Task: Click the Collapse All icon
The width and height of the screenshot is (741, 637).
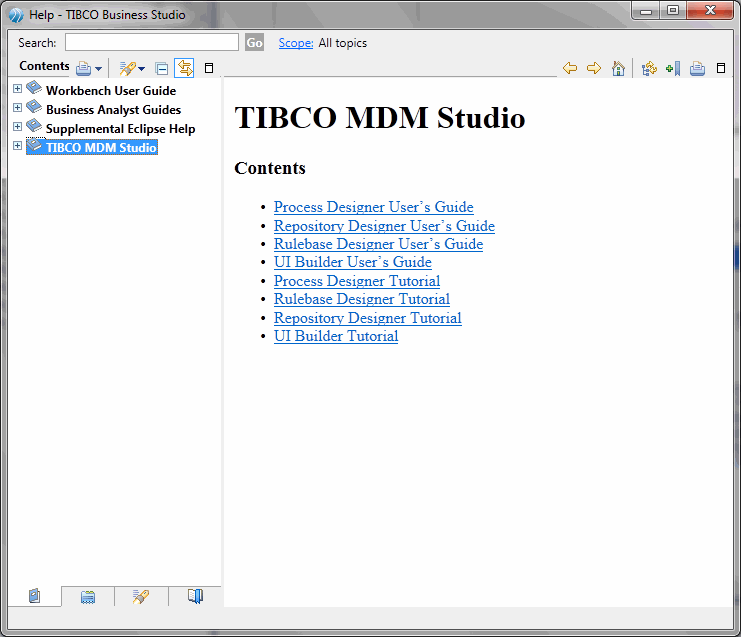Action: [x=162, y=69]
